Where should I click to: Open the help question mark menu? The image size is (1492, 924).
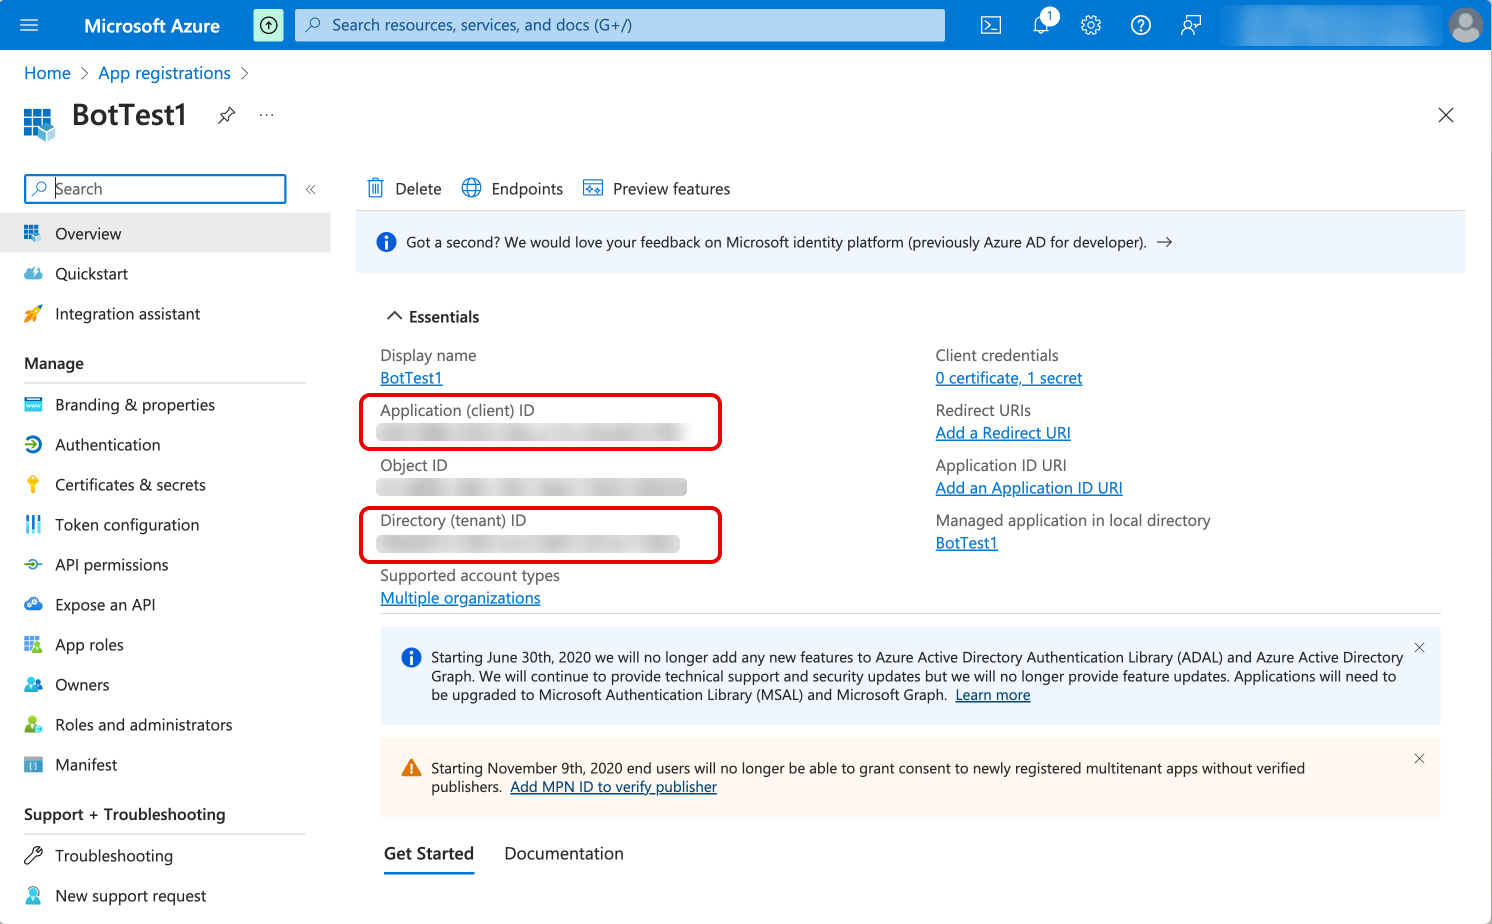click(x=1141, y=25)
